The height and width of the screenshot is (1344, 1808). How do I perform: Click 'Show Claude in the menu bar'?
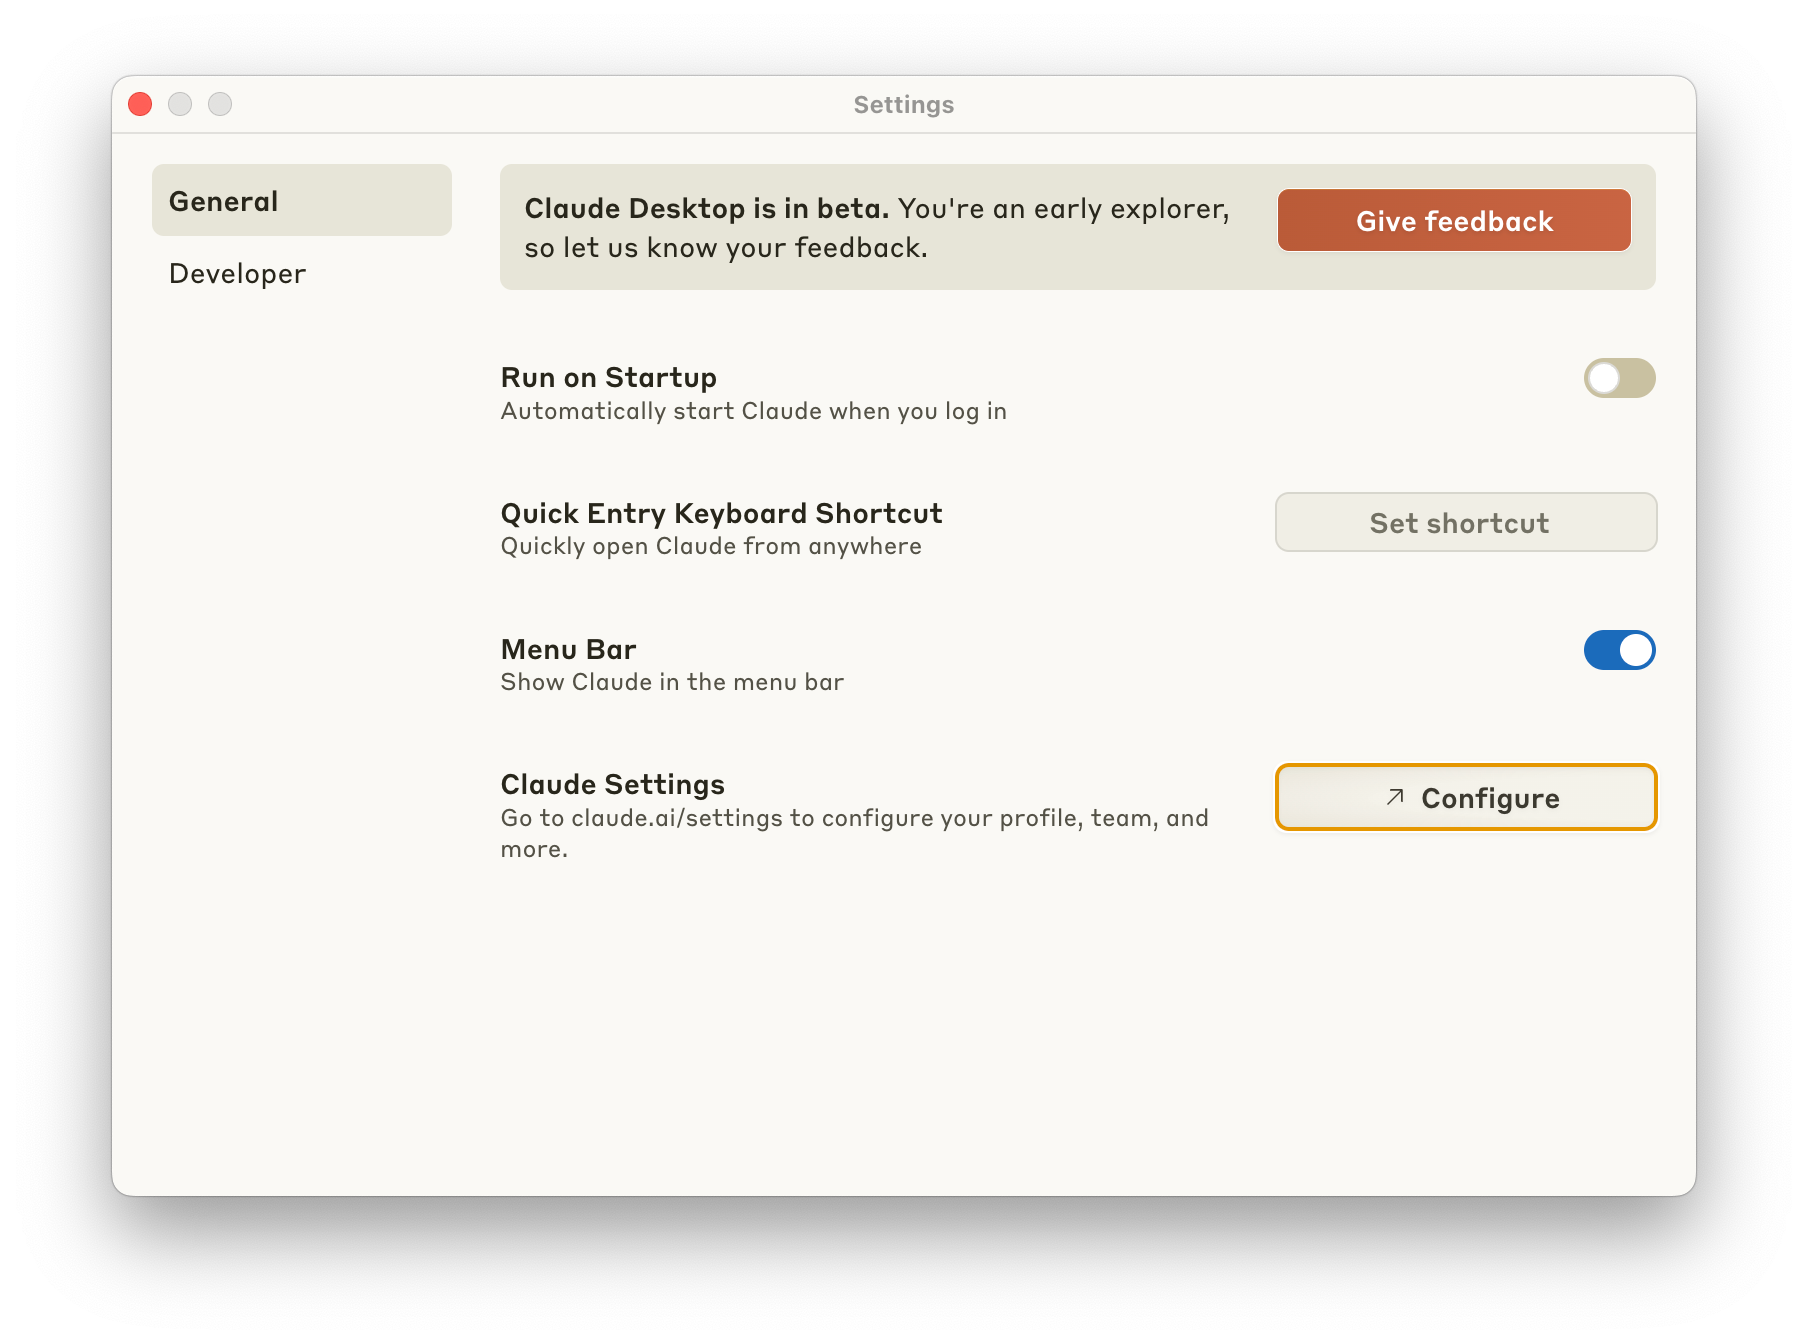[x=672, y=682]
